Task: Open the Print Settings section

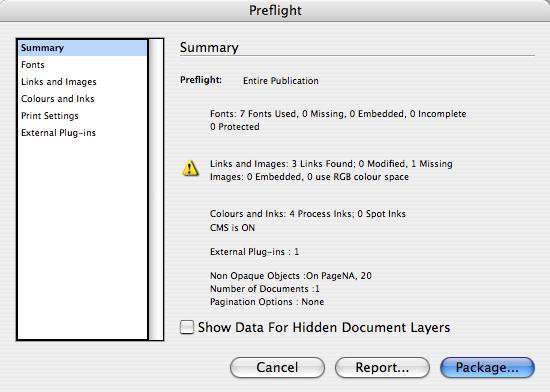Action: (x=49, y=116)
